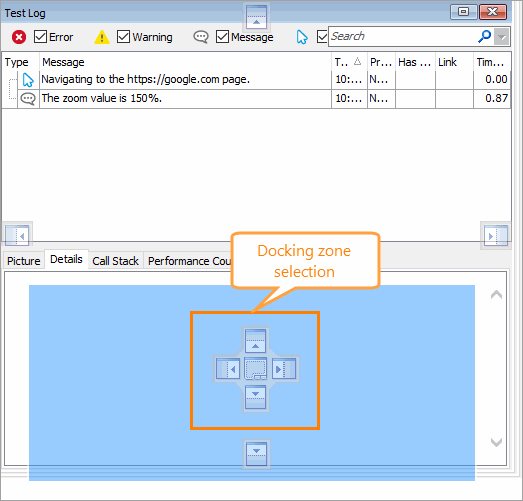The width and height of the screenshot is (523, 501).
Task: Click the Message speech bubble filter icon
Action: (201, 37)
